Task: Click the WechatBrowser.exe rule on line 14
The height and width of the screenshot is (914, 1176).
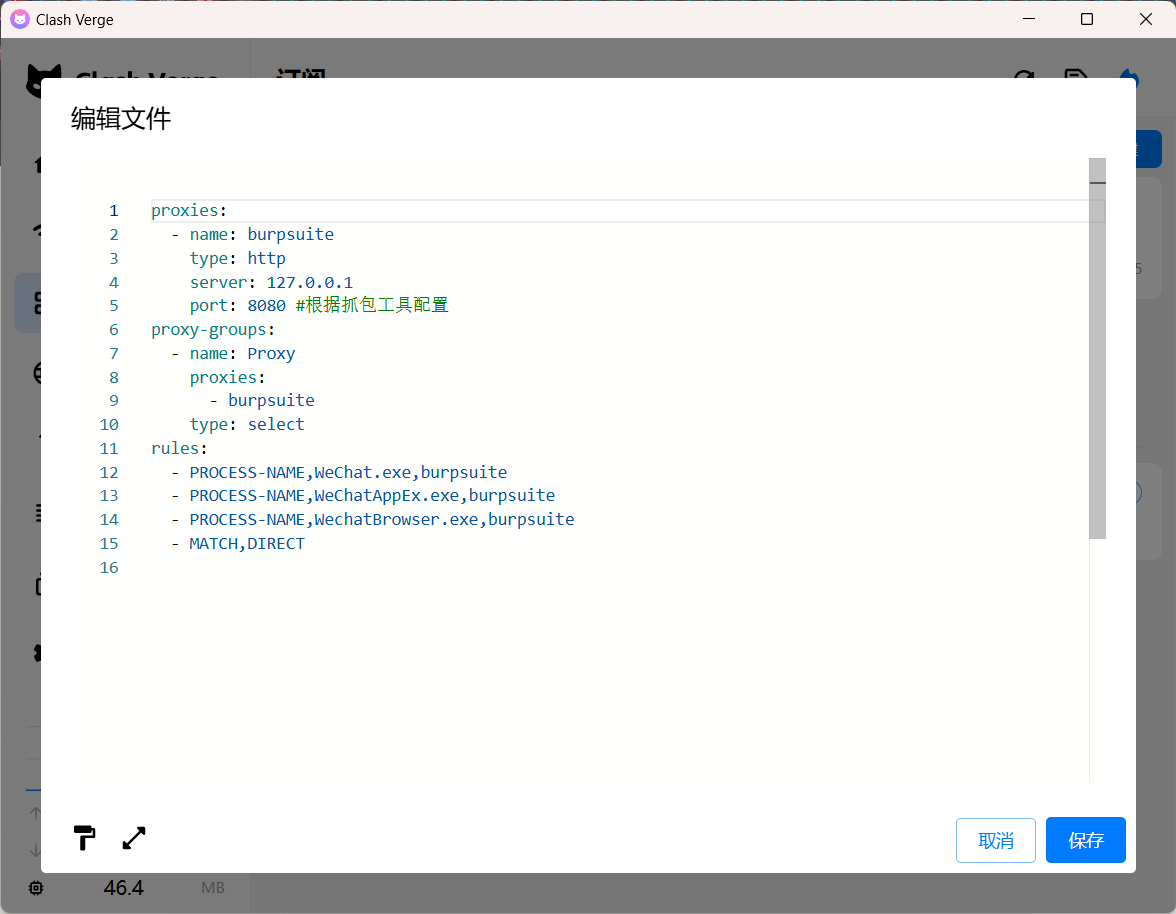Action: coord(381,520)
